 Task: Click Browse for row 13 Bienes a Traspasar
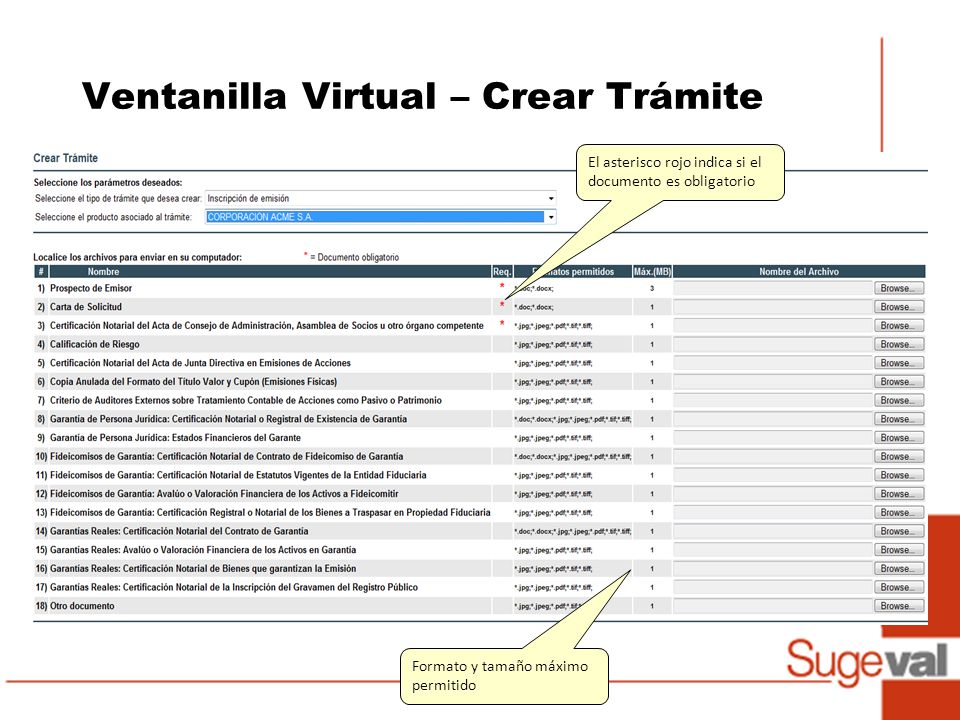pos(898,512)
